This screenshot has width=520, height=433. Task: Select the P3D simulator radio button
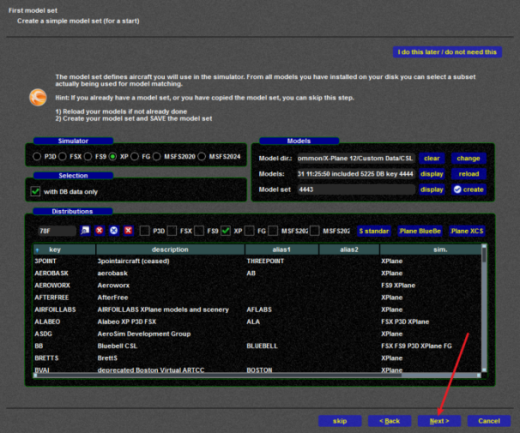pyautogui.click(x=37, y=156)
